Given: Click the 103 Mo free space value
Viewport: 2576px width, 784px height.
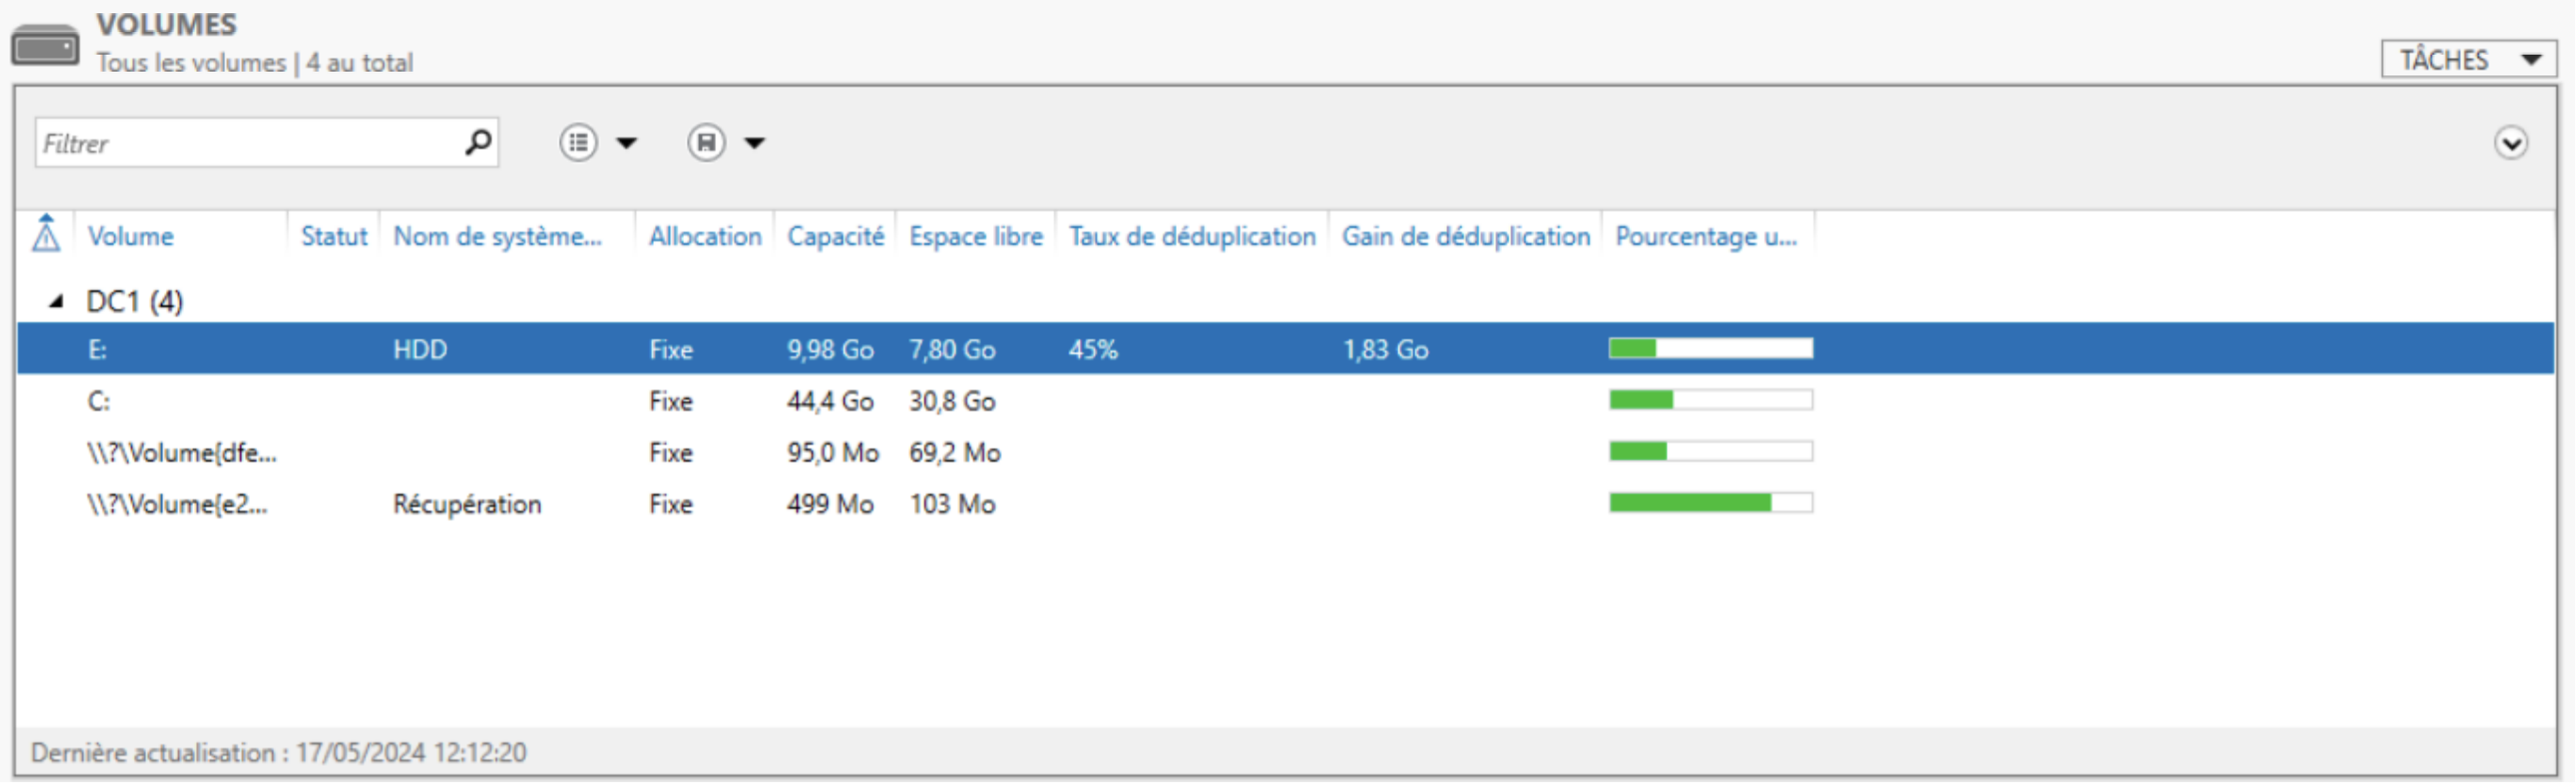Looking at the screenshot, I should click(952, 504).
